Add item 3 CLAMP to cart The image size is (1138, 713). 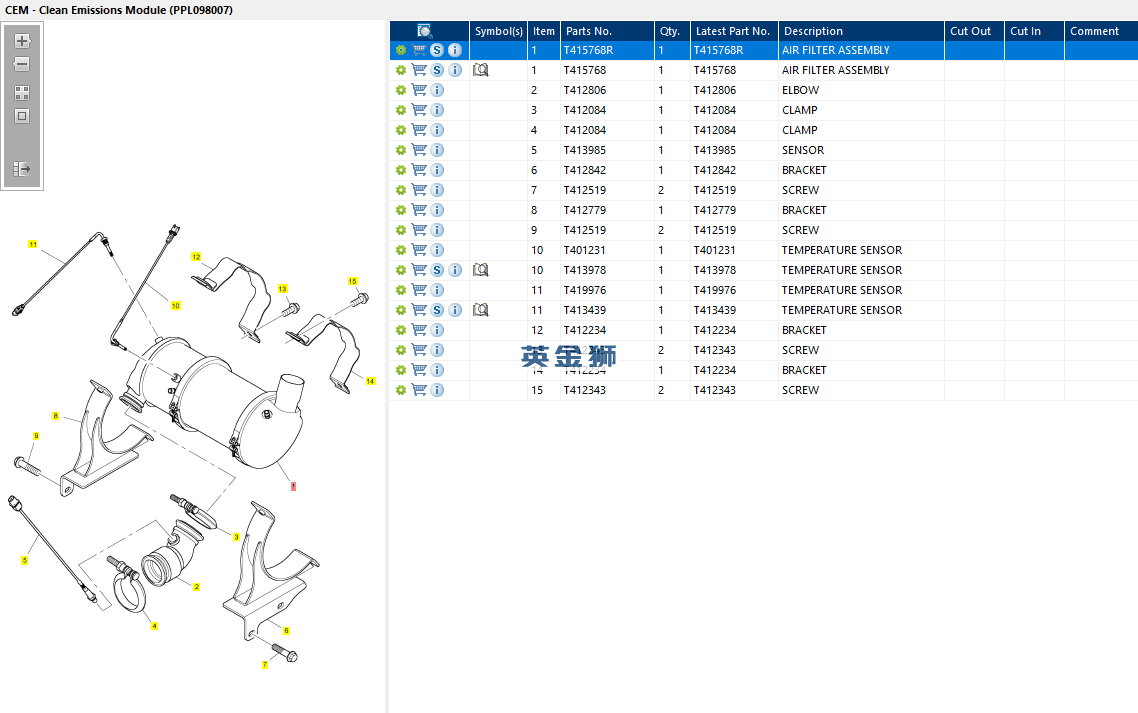[419, 110]
